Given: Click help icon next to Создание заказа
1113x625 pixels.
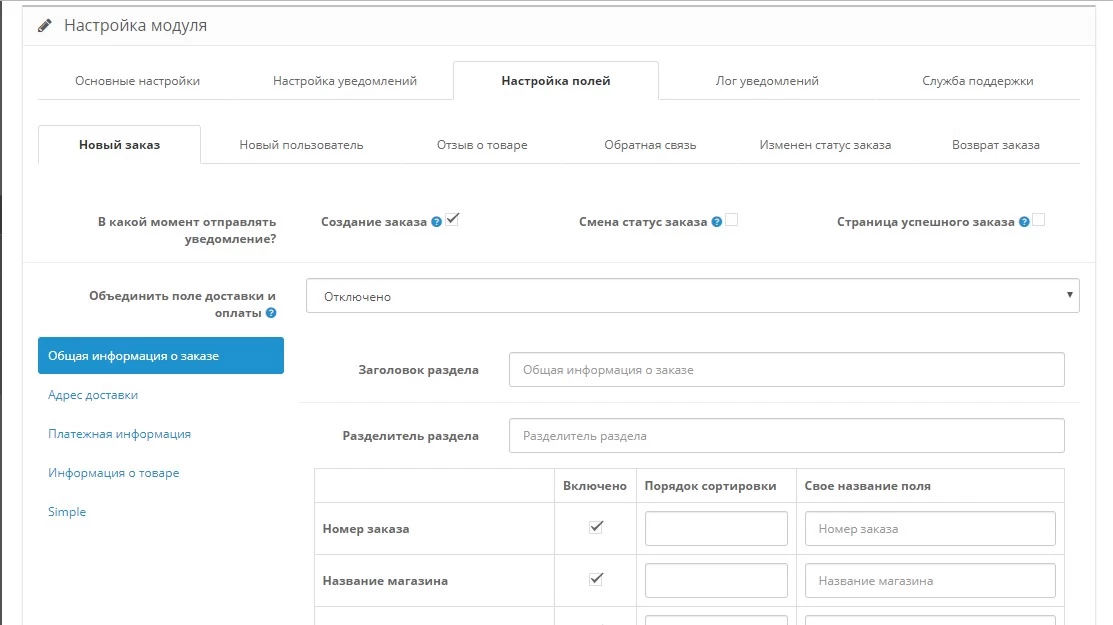Looking at the screenshot, I should point(437,222).
